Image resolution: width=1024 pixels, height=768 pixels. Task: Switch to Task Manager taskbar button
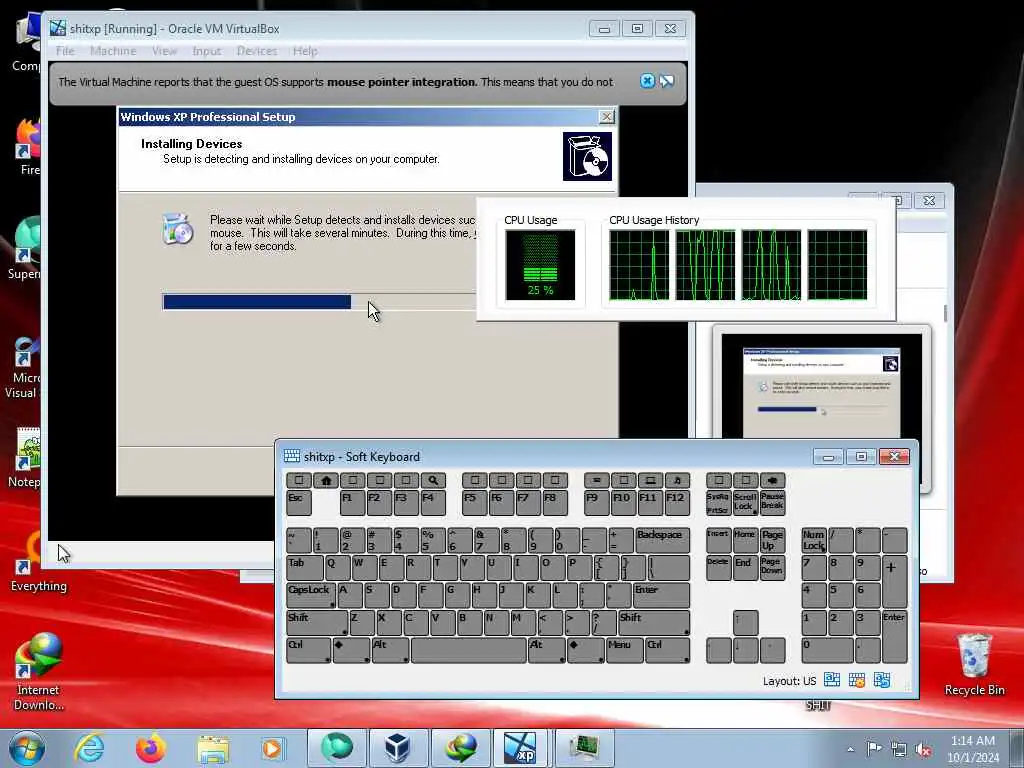[584, 748]
